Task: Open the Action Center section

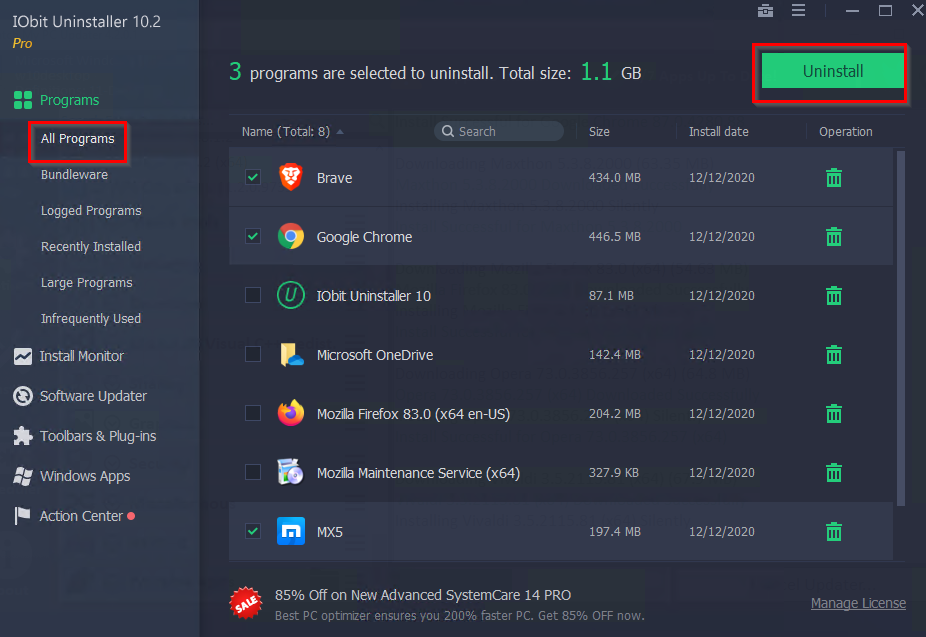Action: point(81,516)
